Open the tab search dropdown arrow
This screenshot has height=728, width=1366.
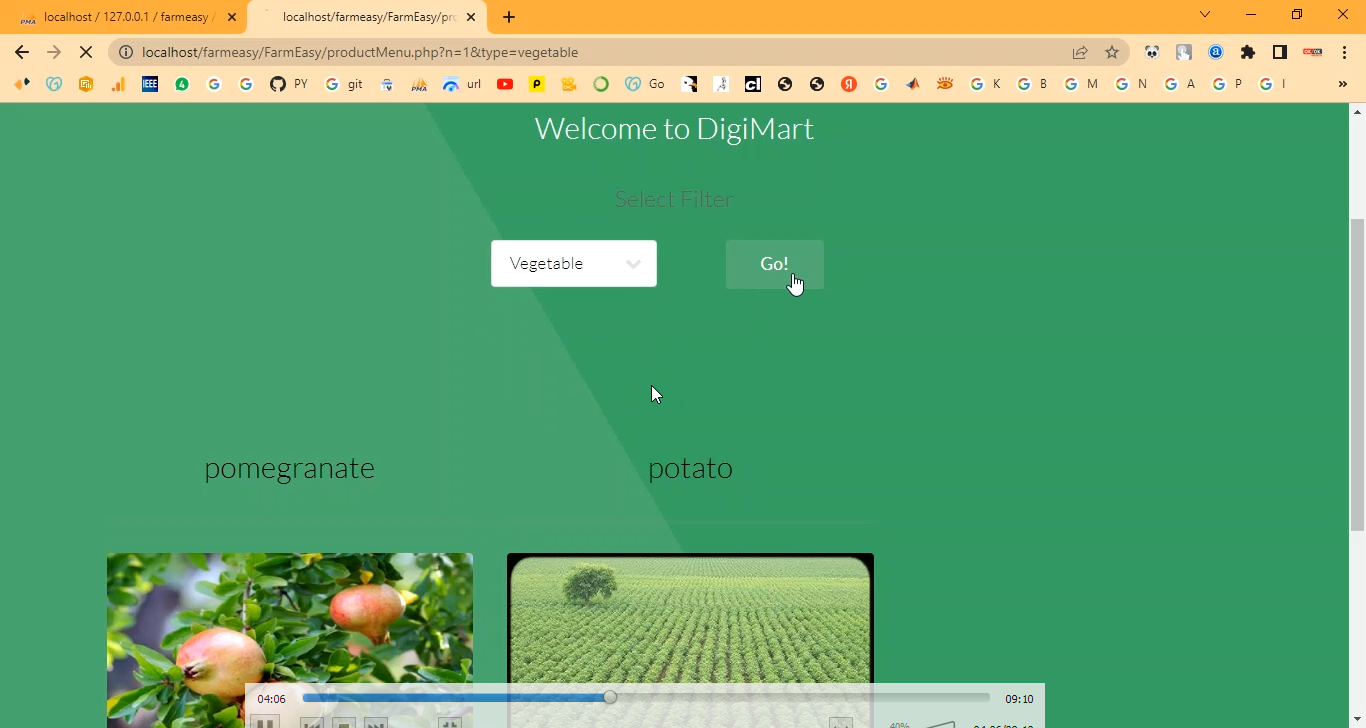point(1205,14)
